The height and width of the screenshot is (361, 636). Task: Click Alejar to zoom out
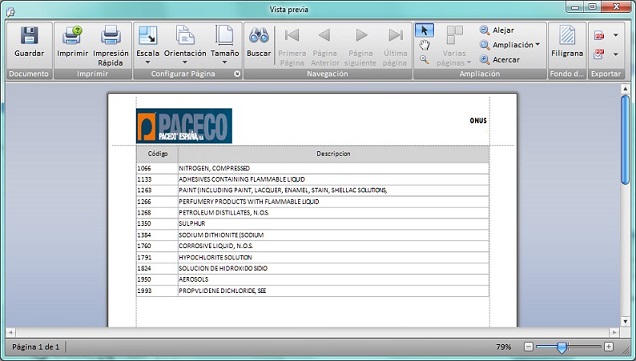(x=497, y=30)
